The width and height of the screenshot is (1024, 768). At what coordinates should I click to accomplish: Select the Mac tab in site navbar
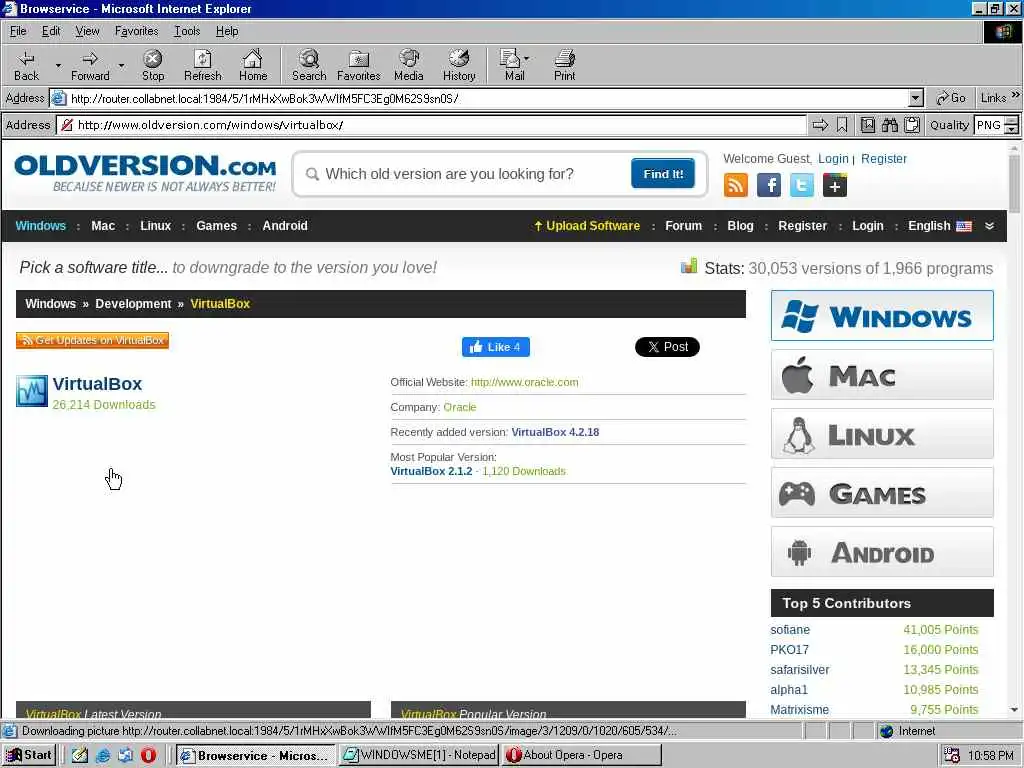point(103,226)
